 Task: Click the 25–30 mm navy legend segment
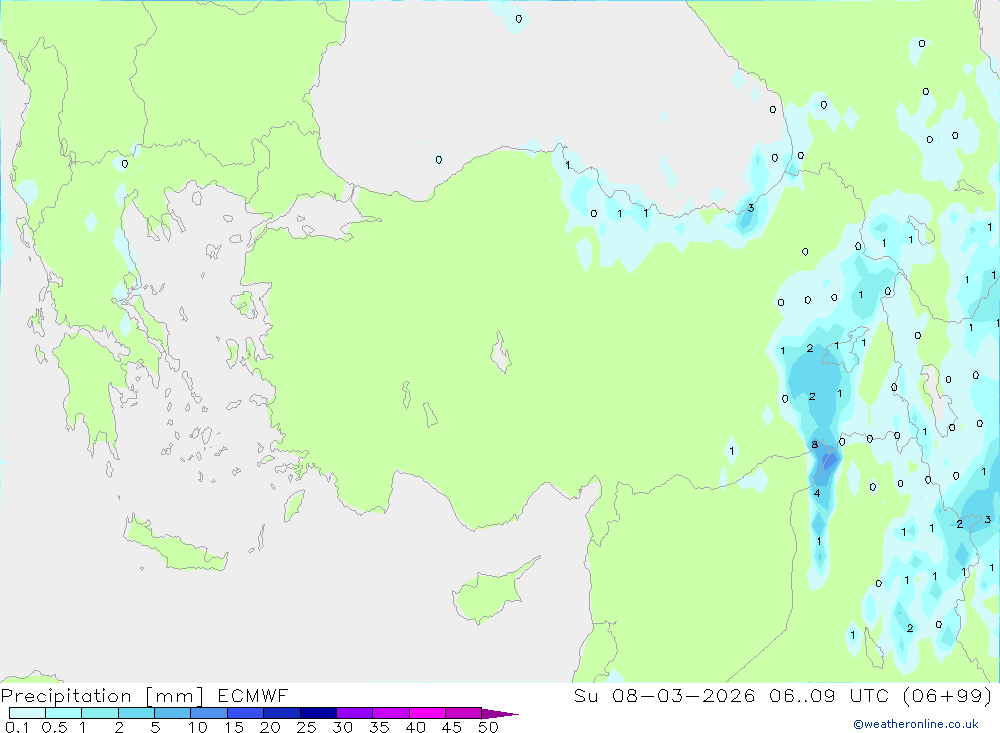click(x=318, y=713)
